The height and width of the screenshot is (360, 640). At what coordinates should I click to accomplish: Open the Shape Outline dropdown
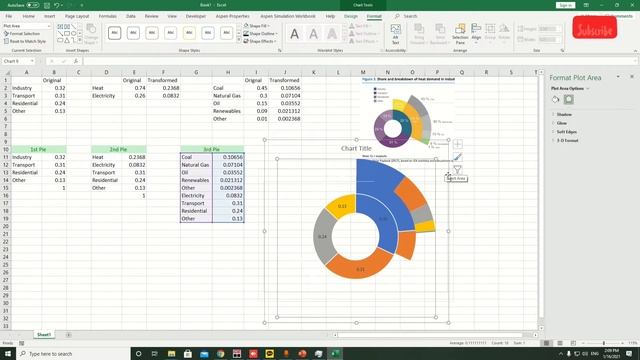(x=260, y=33)
